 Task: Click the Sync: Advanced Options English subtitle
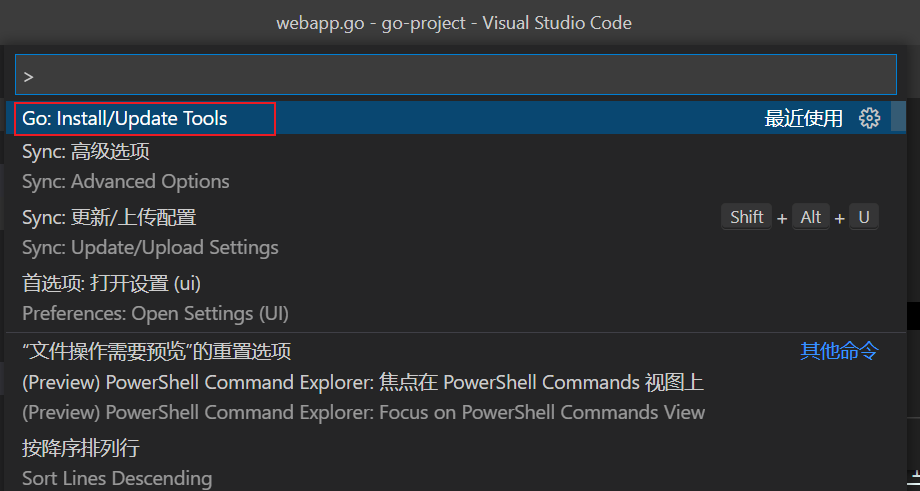click(x=126, y=181)
